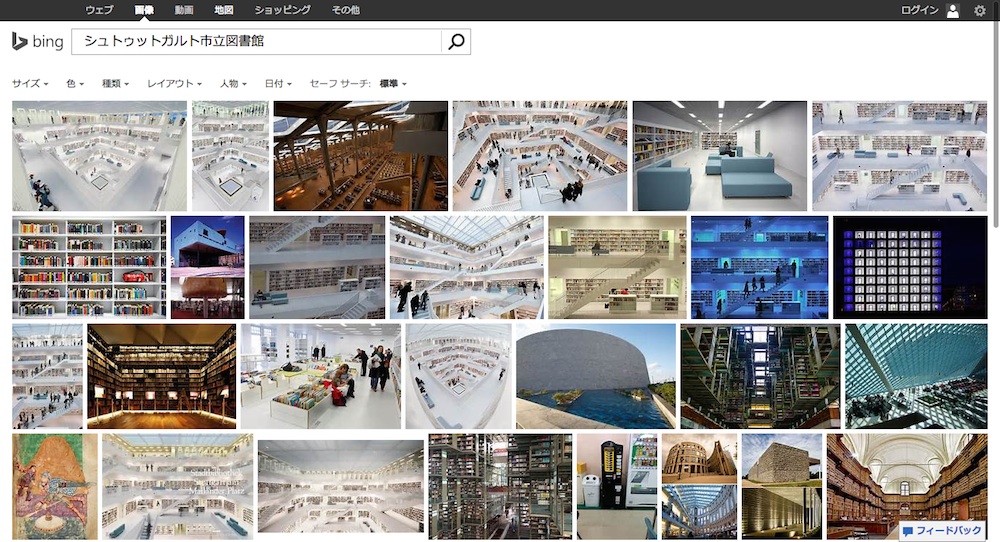
Task: Switch to the 動画 videos tab
Action: point(184,10)
